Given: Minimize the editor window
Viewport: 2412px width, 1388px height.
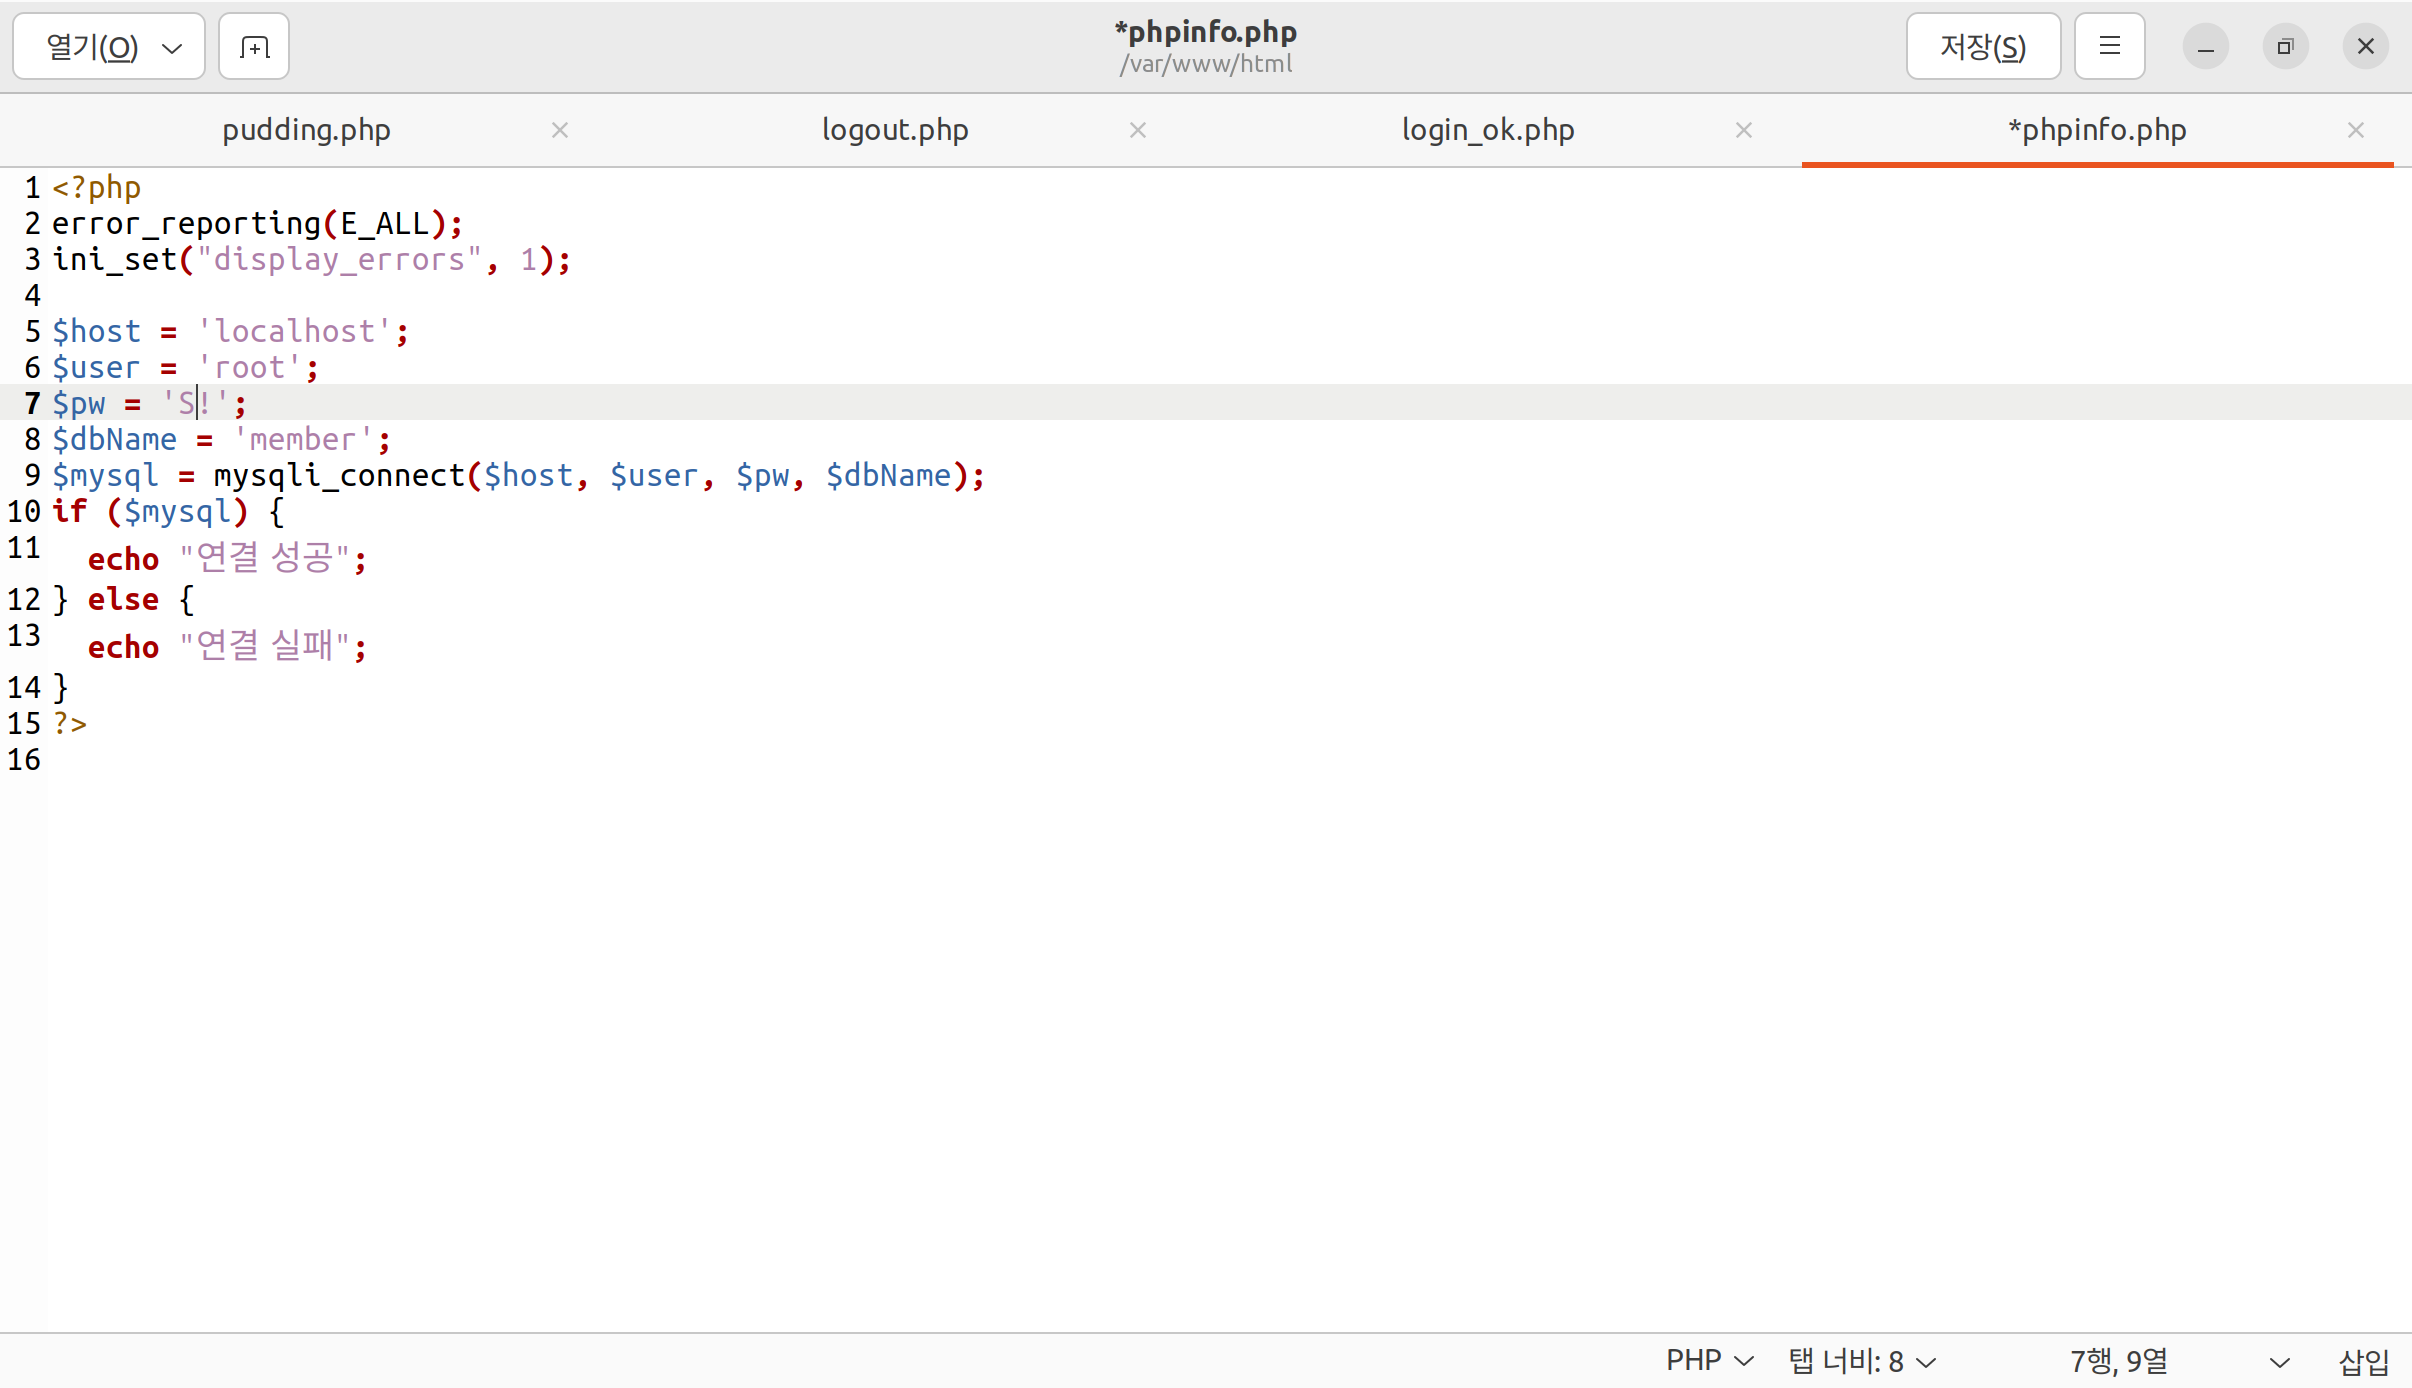Looking at the screenshot, I should point(2205,47).
